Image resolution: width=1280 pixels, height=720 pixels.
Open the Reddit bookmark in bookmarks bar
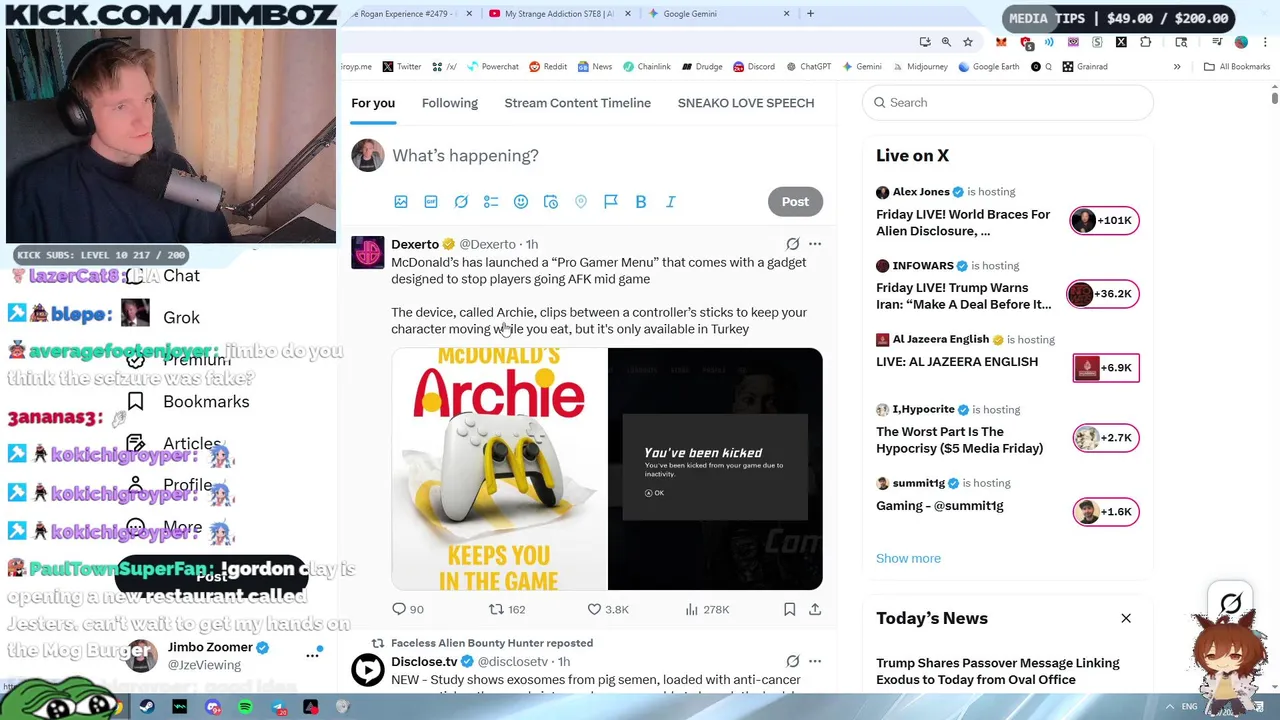click(x=548, y=67)
